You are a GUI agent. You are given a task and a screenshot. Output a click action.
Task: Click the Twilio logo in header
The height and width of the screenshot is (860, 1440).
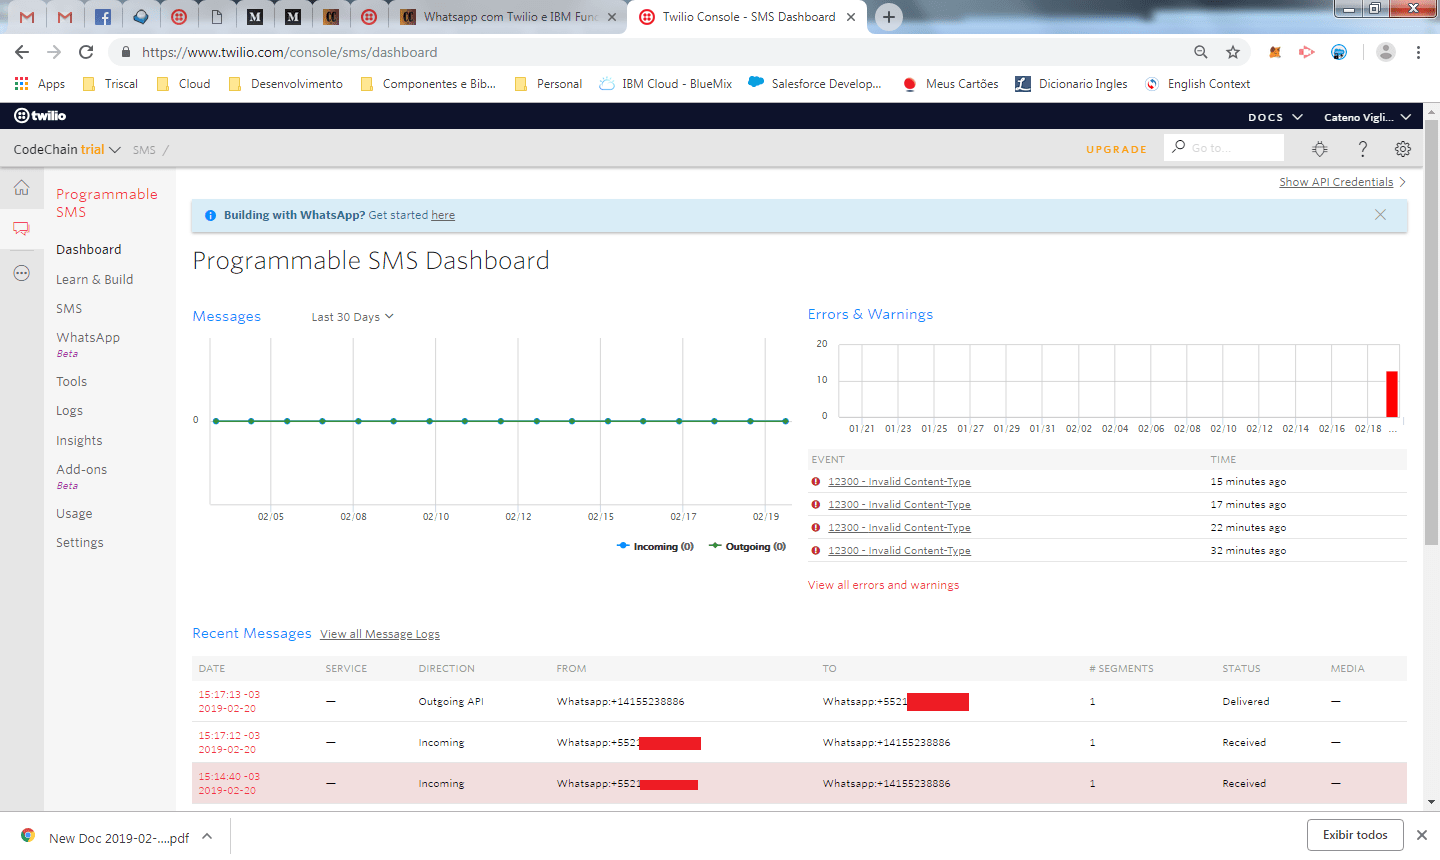40,116
